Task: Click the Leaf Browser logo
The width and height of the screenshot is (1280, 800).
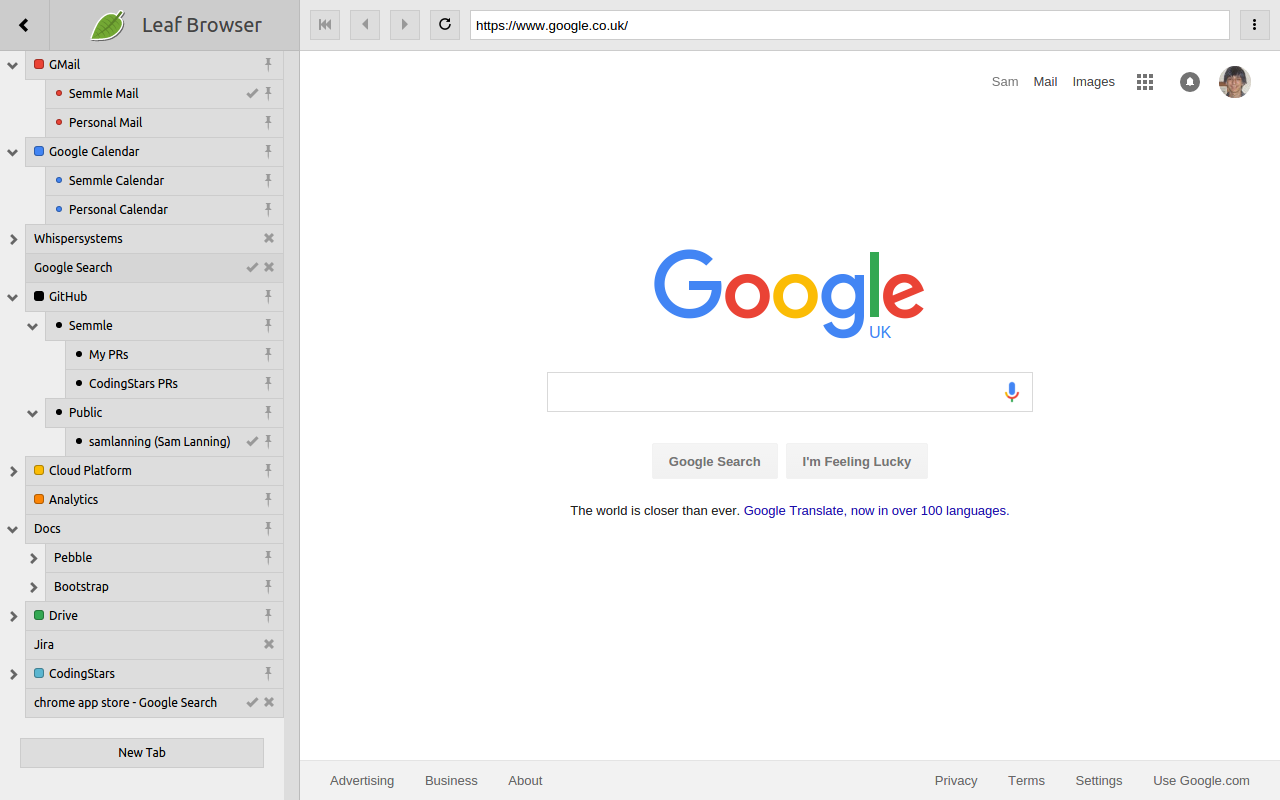Action: pos(107,24)
